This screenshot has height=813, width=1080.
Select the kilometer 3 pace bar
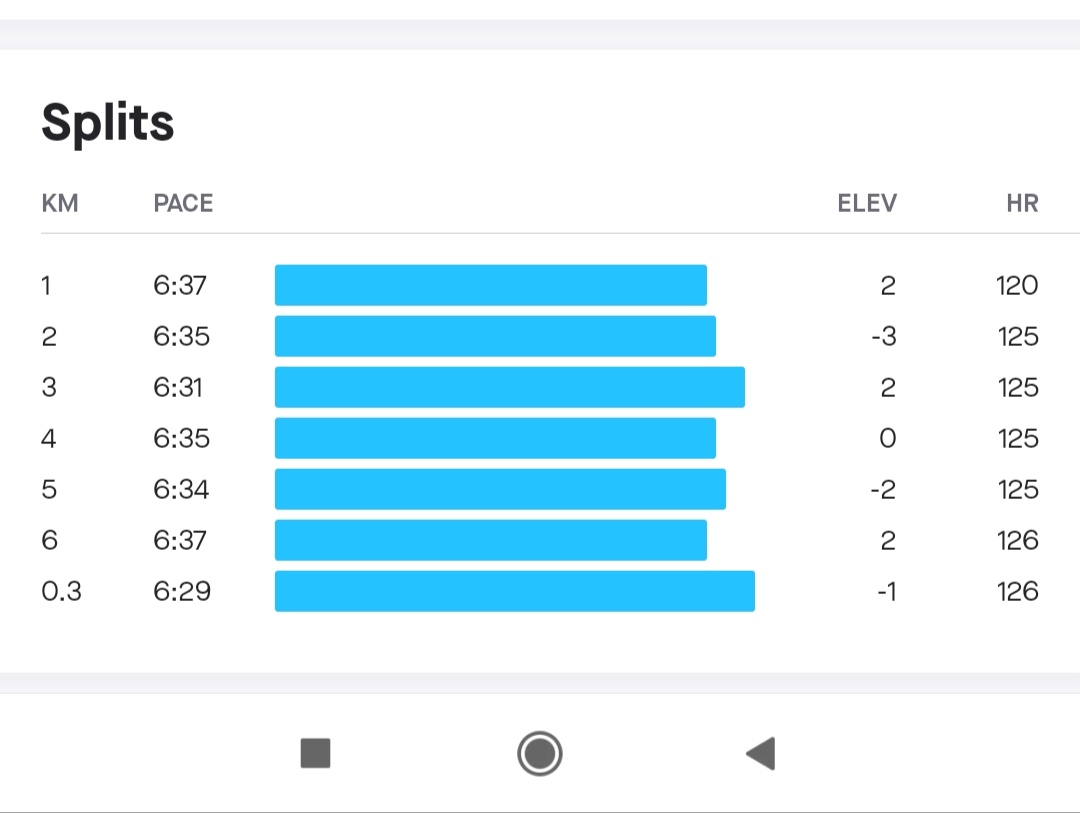(x=510, y=387)
